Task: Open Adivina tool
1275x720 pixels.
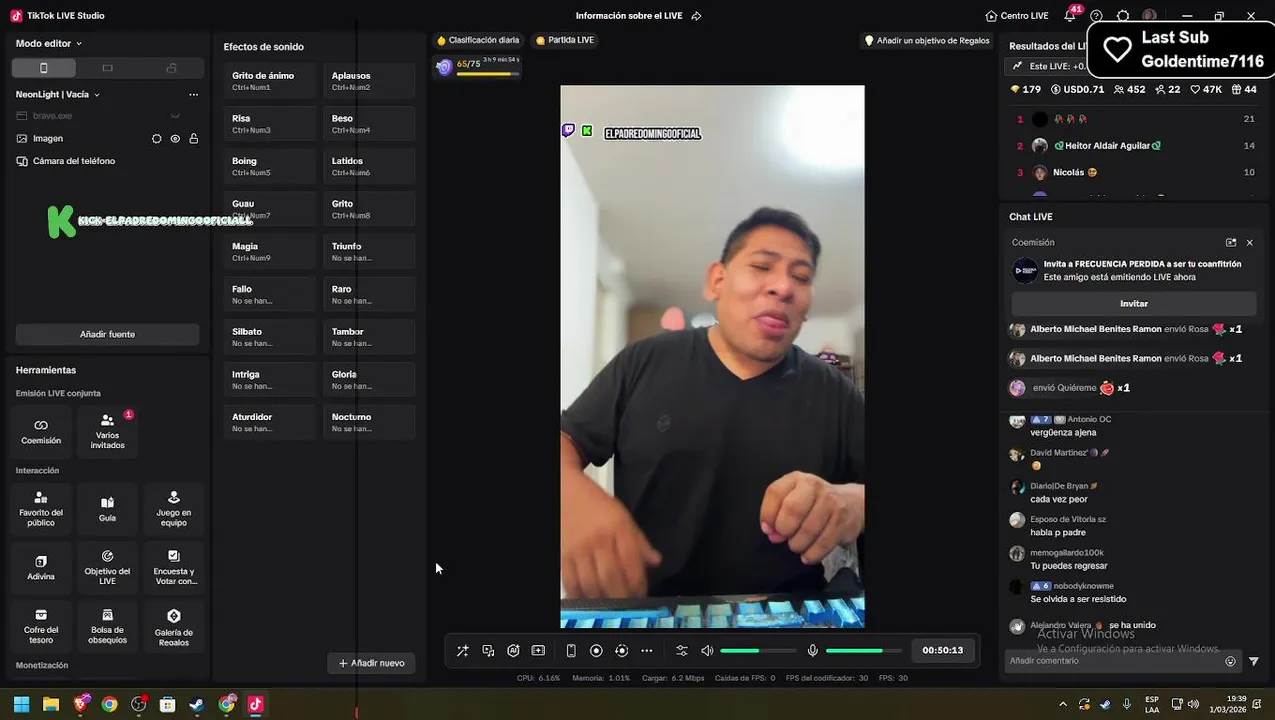Action: (x=41, y=568)
